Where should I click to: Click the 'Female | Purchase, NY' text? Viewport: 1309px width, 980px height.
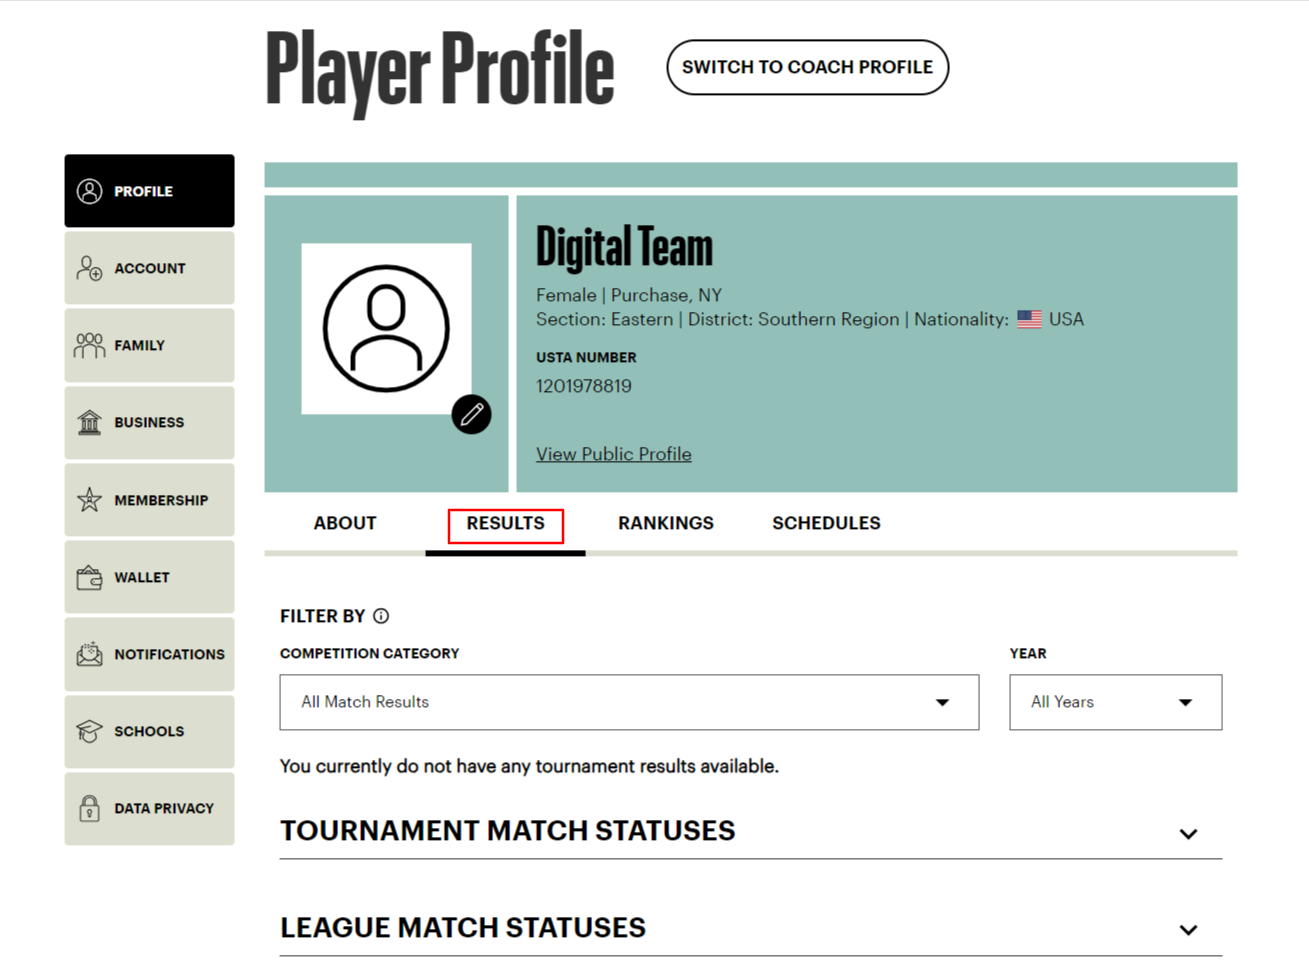point(629,295)
